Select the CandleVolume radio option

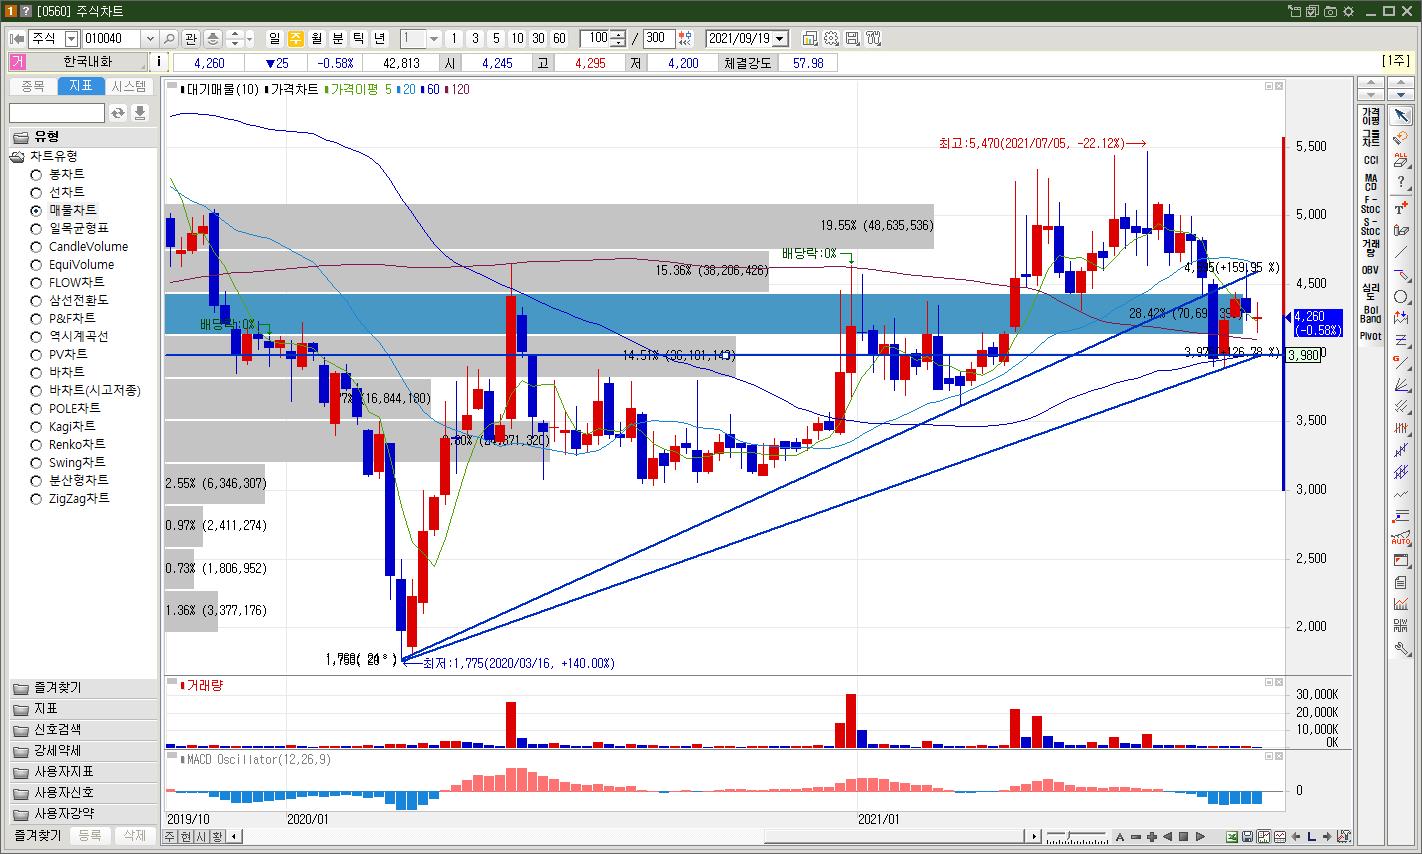click(36, 247)
